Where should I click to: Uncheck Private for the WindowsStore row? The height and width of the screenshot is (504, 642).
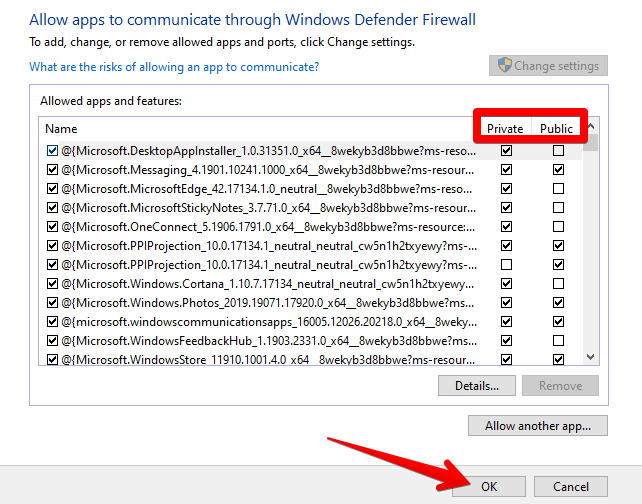click(506, 359)
